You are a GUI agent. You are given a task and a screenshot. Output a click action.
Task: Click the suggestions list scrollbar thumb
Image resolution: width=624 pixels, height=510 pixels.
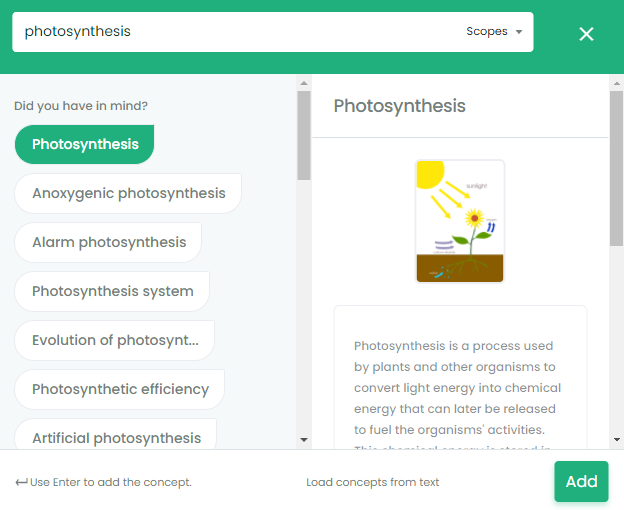point(304,135)
